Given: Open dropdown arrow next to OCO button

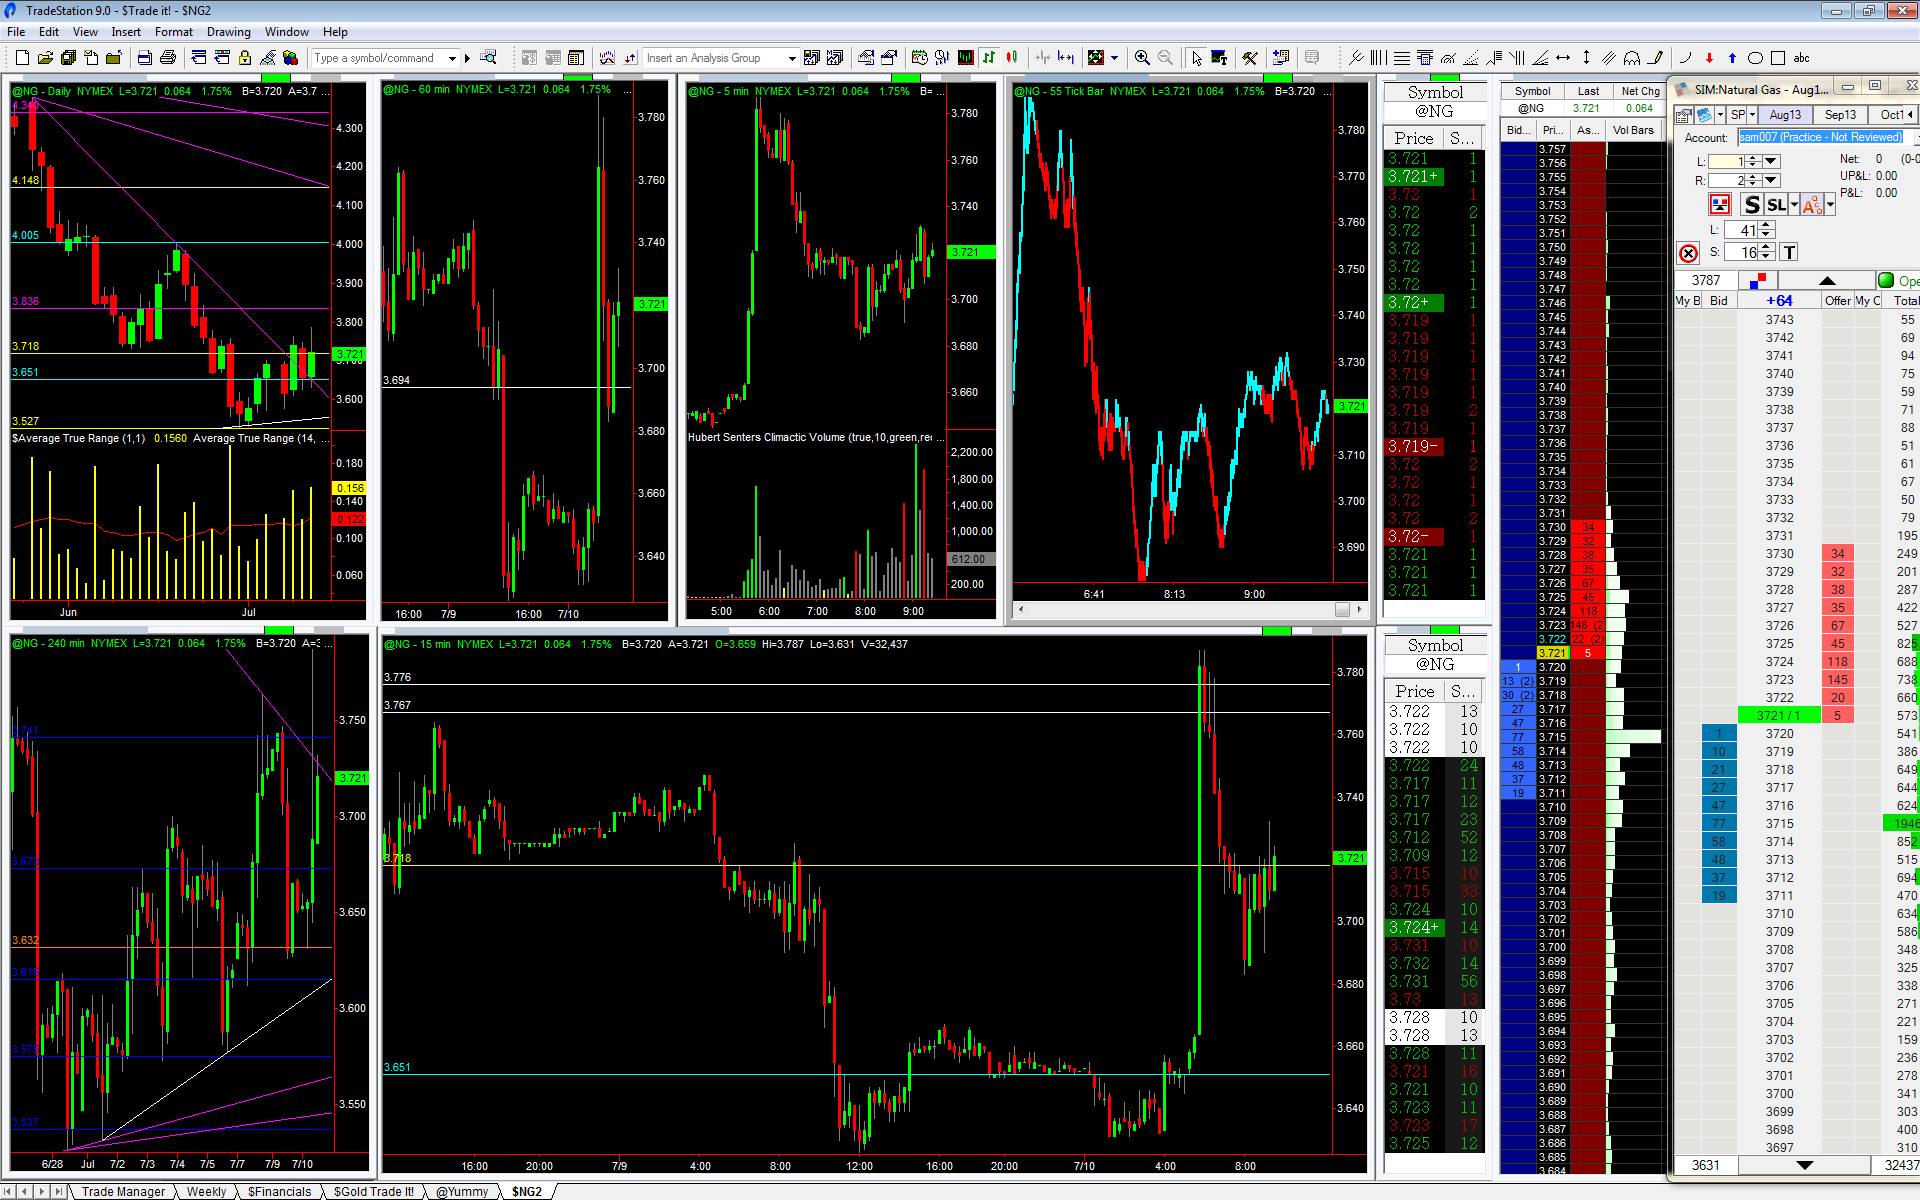Looking at the screenshot, I should [x=1830, y=205].
